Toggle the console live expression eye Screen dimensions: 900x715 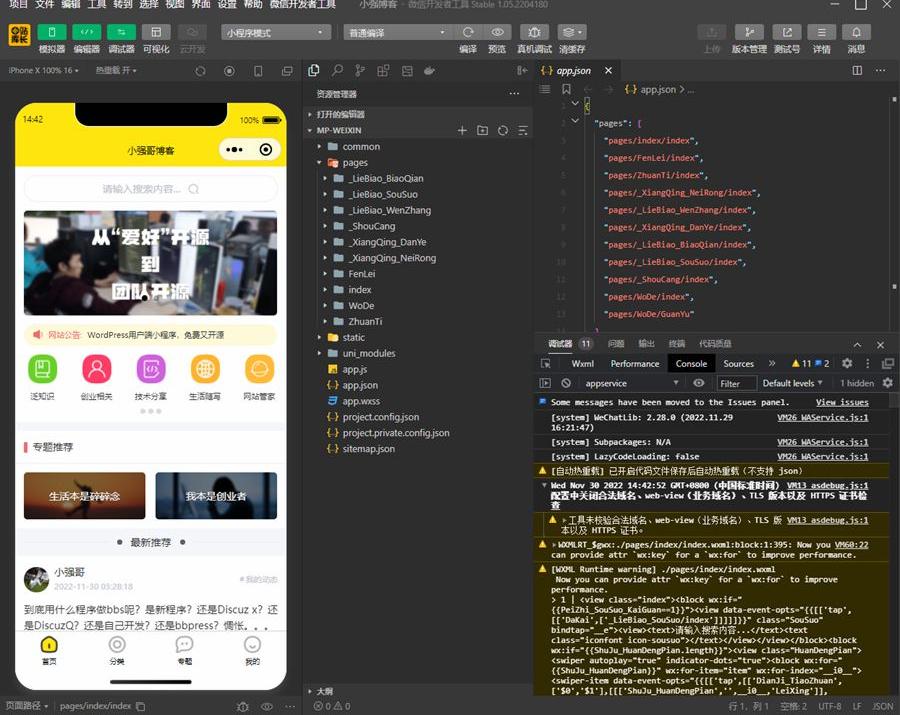tap(699, 383)
